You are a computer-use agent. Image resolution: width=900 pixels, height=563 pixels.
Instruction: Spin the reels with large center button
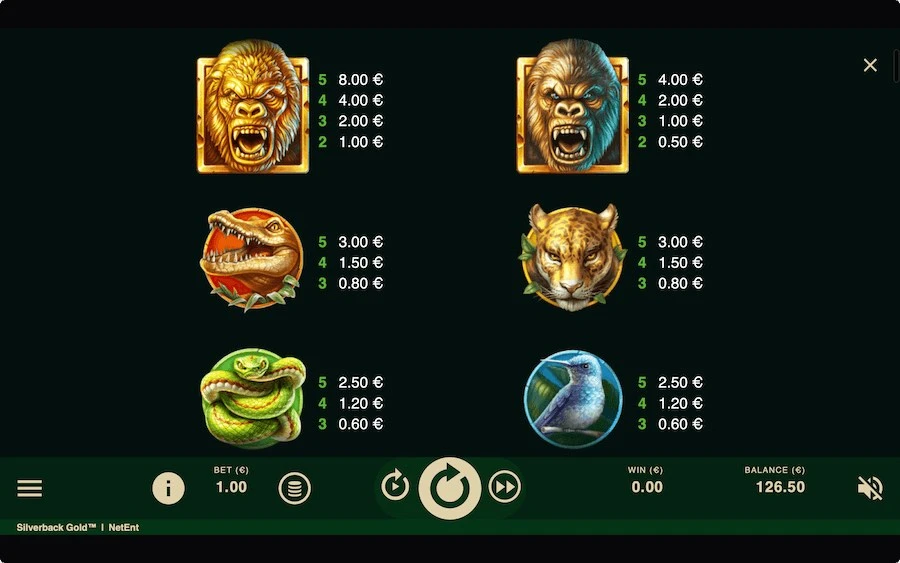449,488
